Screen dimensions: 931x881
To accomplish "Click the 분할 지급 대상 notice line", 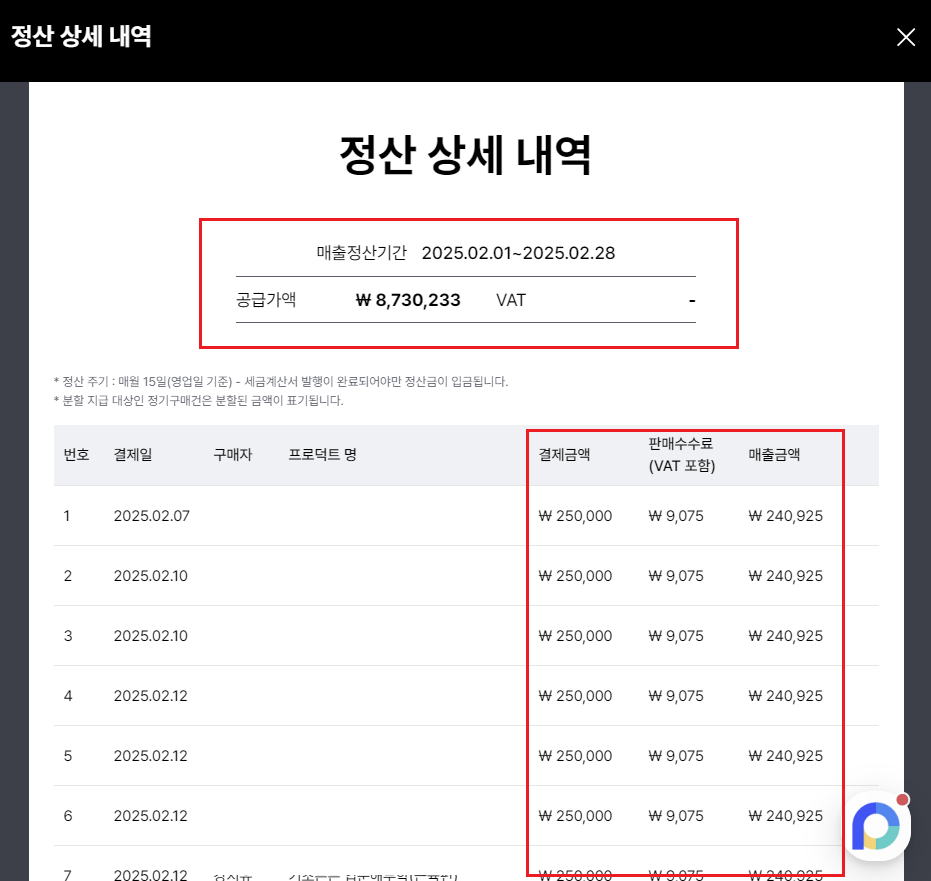I will coord(198,401).
